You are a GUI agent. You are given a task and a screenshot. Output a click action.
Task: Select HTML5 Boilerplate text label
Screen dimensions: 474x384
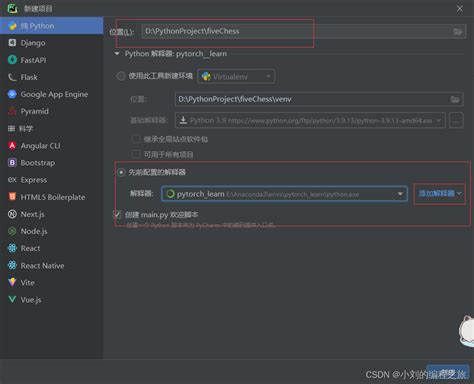53,197
